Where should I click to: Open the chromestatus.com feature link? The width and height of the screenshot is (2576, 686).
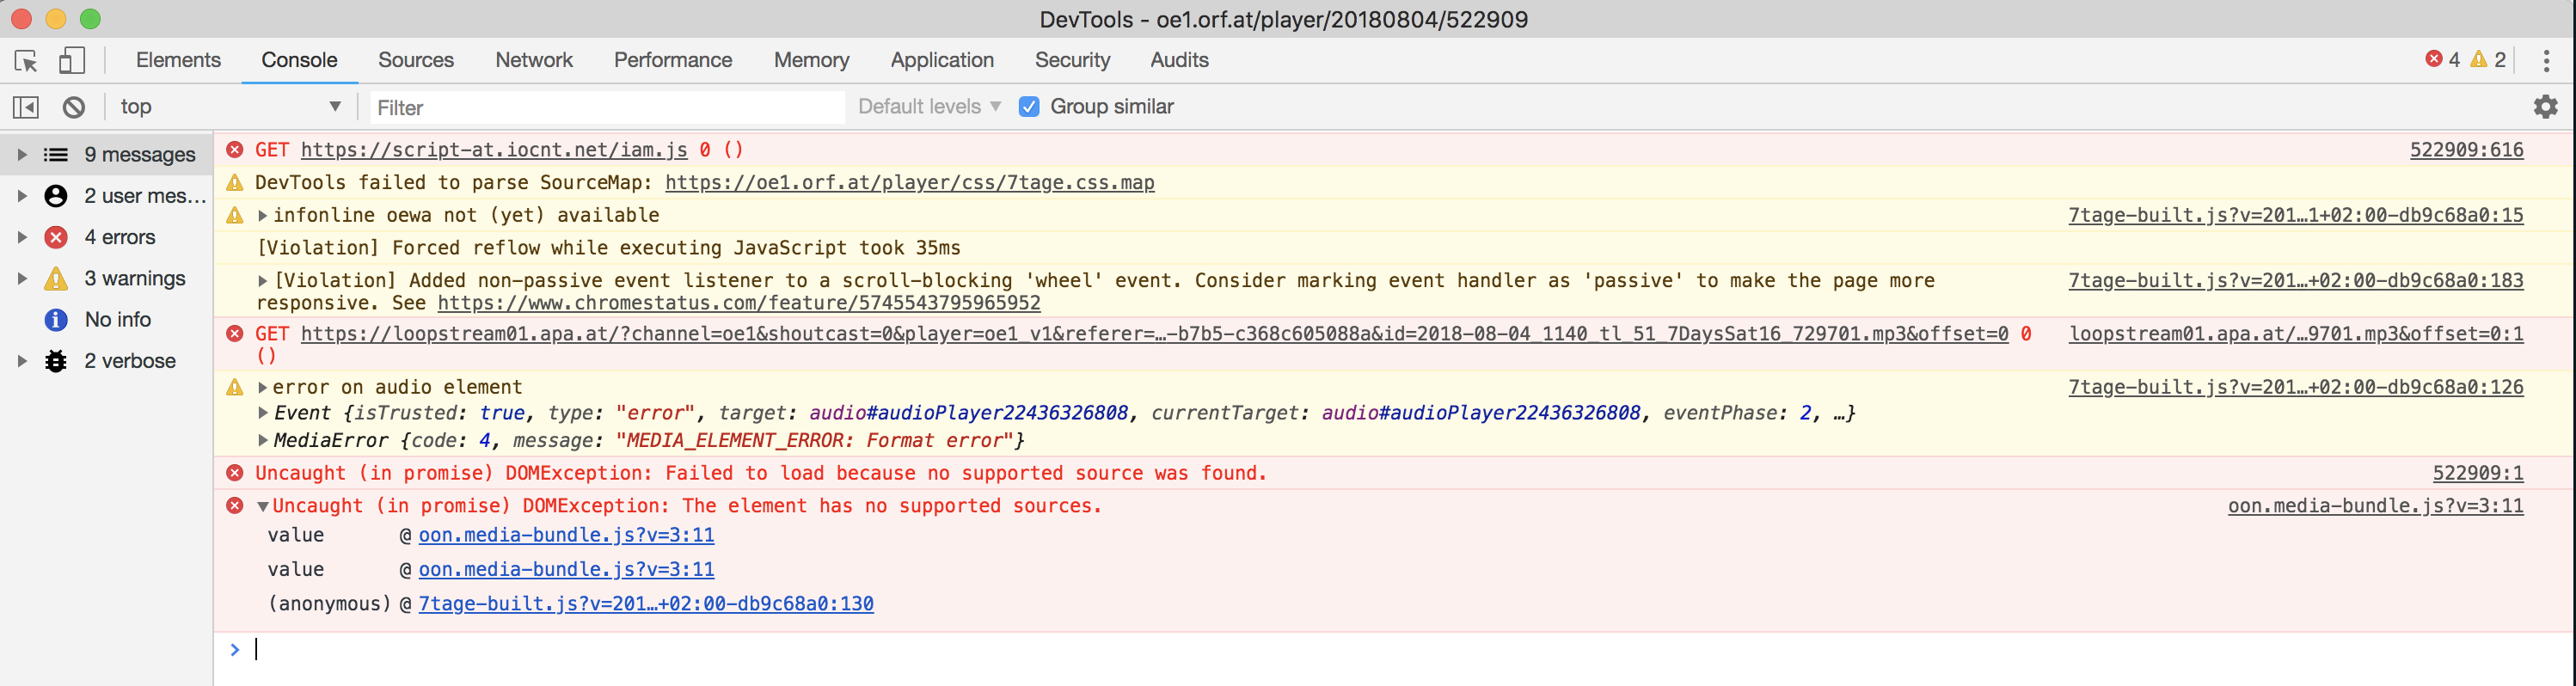(739, 303)
